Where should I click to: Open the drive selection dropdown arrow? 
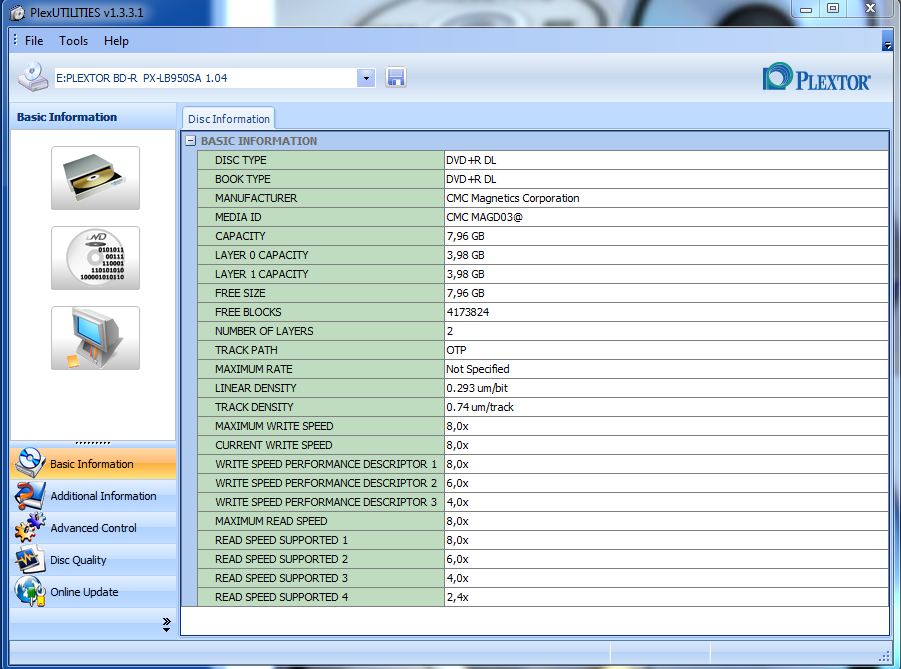coord(366,78)
